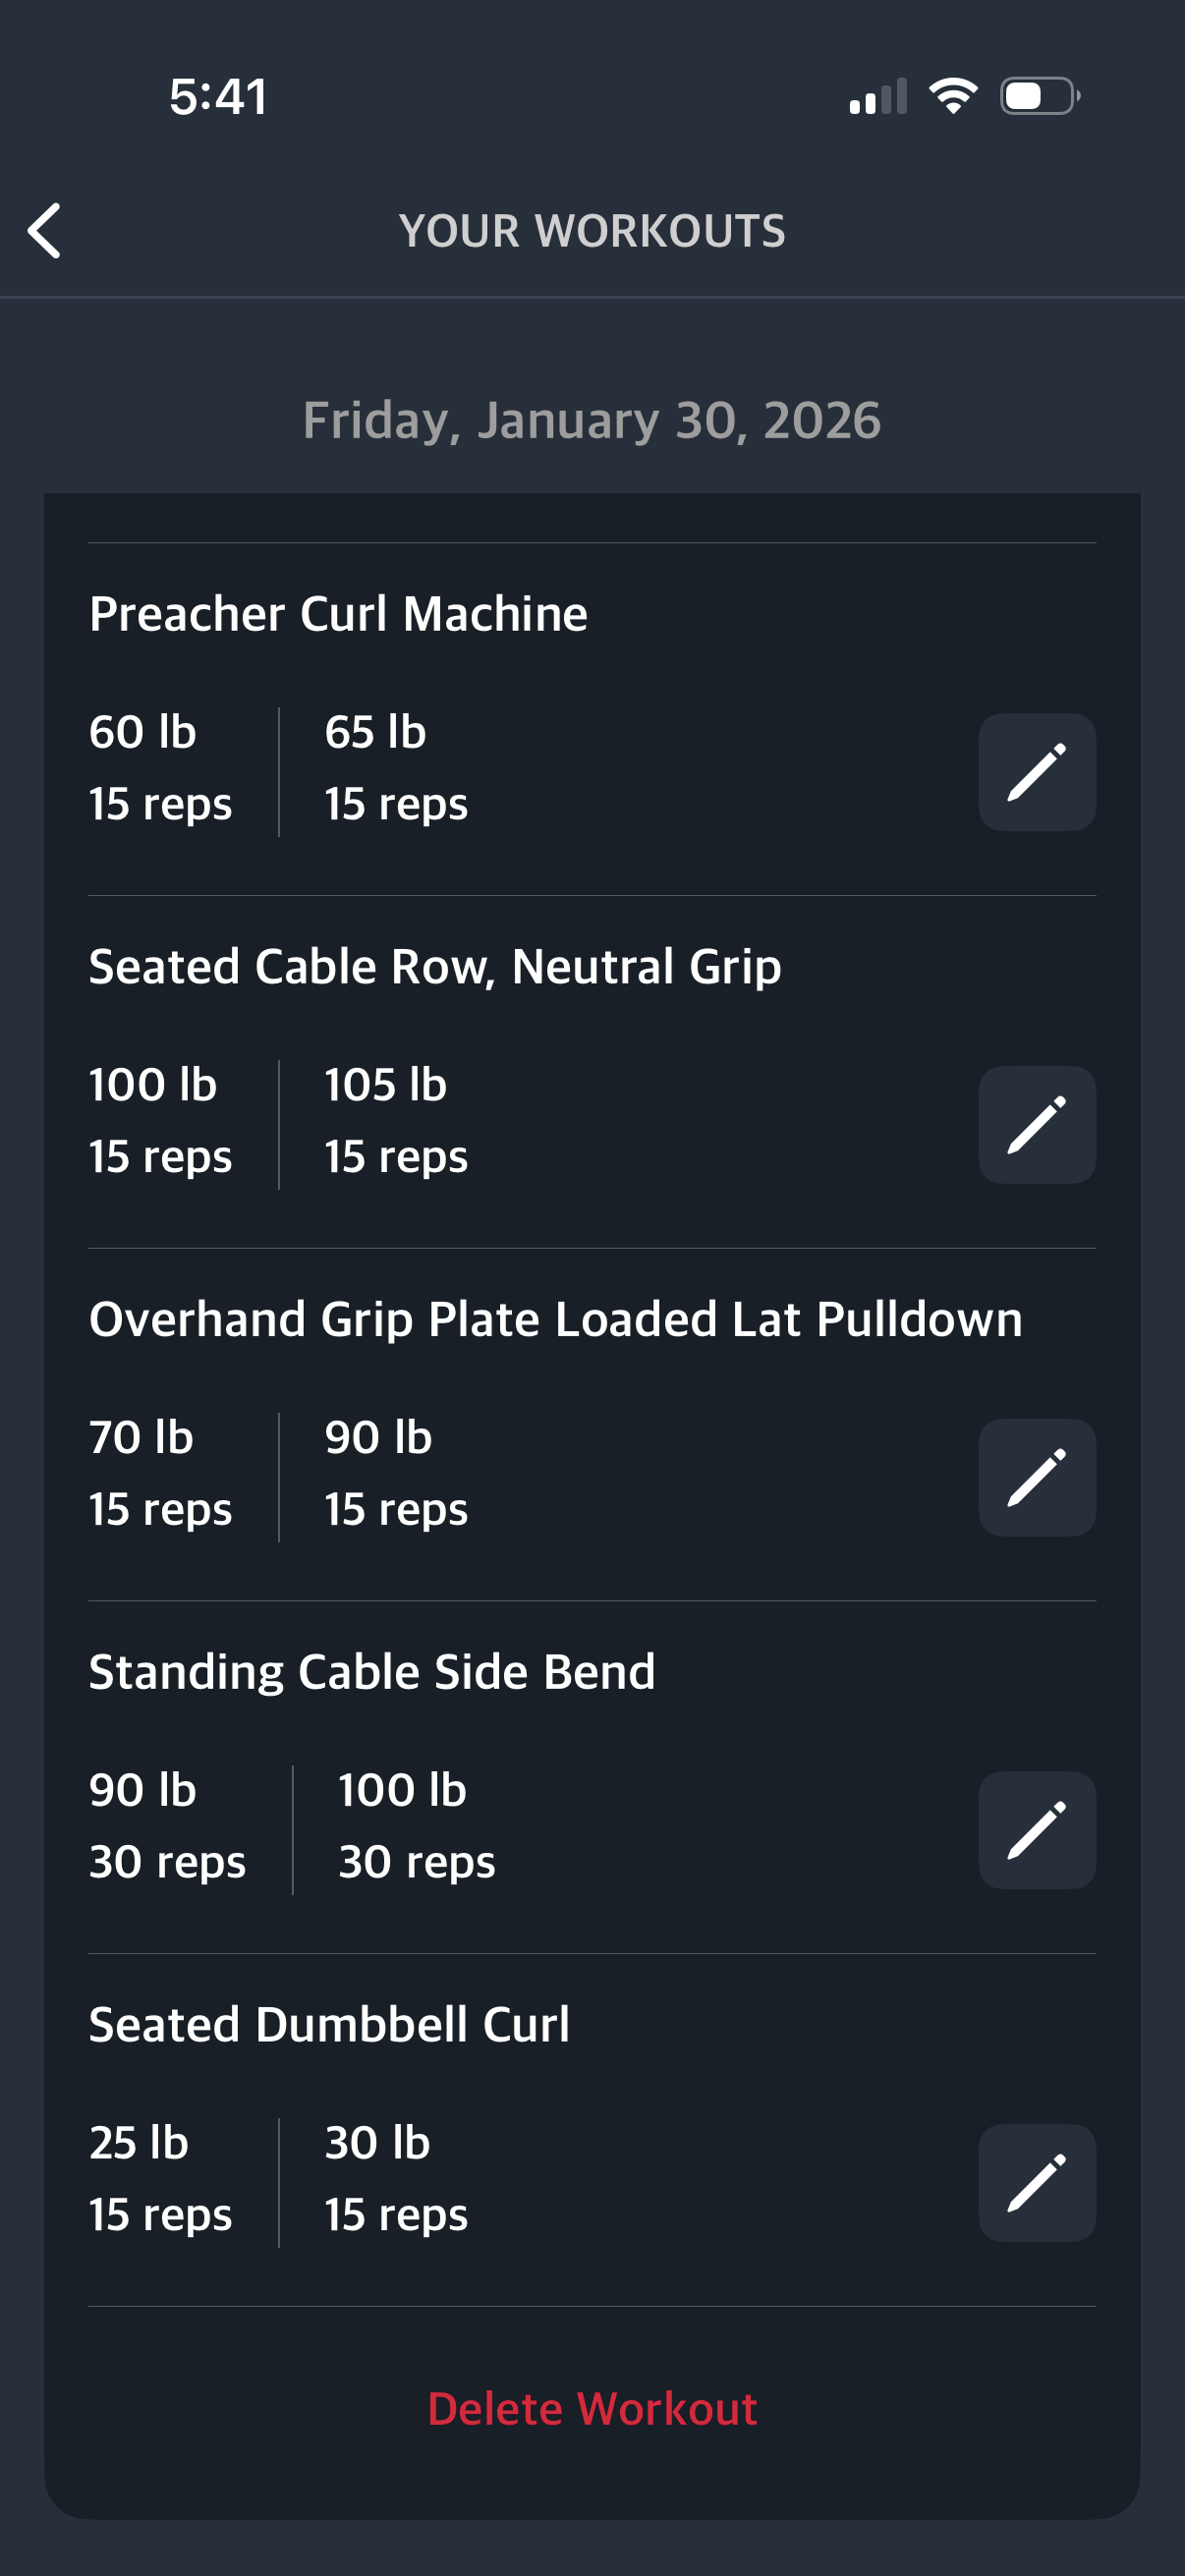
Task: Select the Seated Cable Row, Neutral Grip title
Action: pos(435,967)
